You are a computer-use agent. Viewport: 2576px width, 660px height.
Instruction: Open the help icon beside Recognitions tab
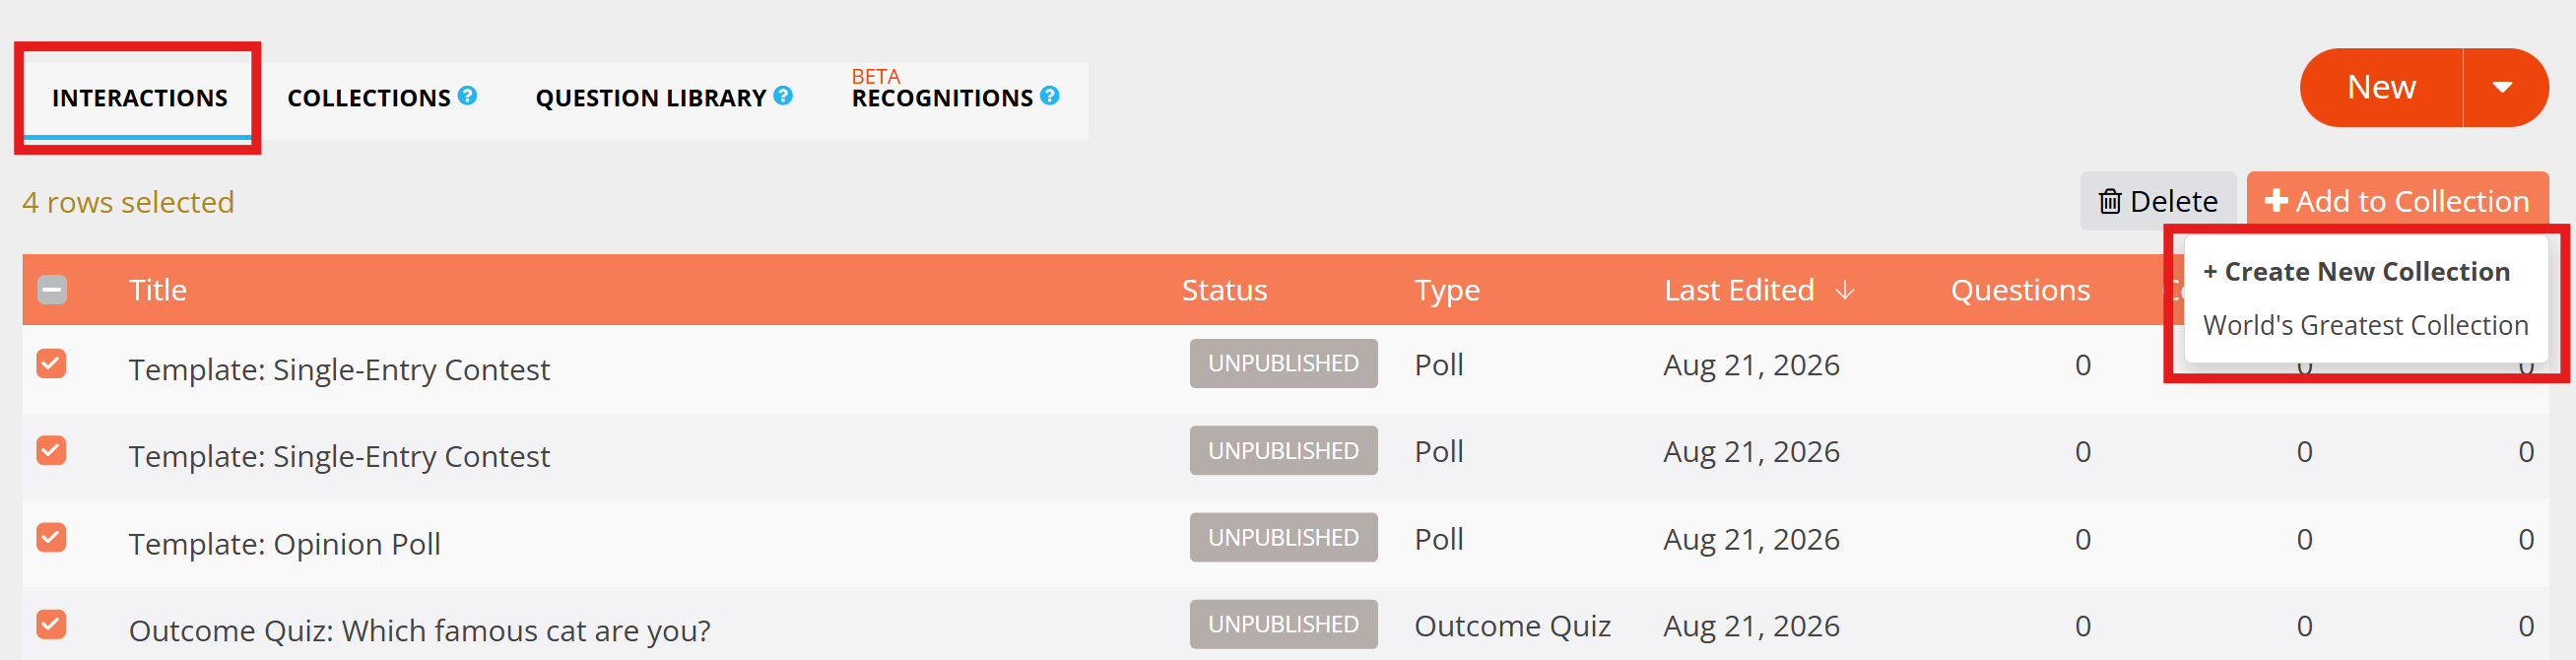click(1049, 96)
